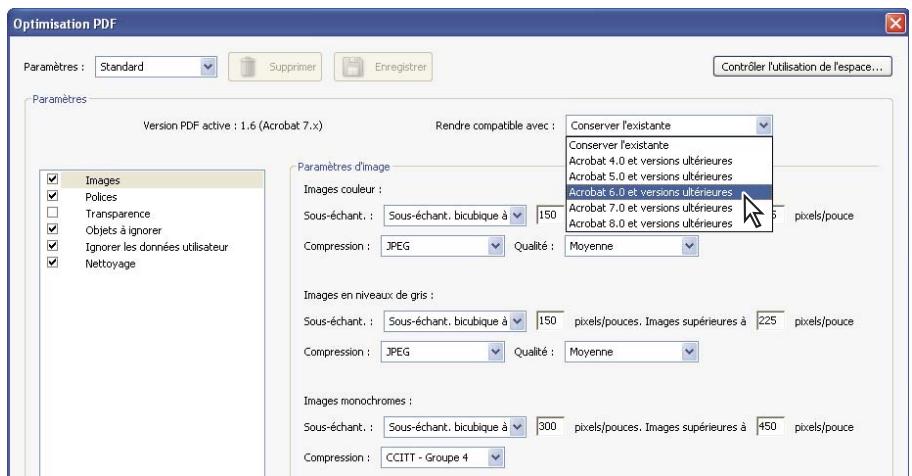Open color images Compression JPEG dropdown

coord(442,246)
